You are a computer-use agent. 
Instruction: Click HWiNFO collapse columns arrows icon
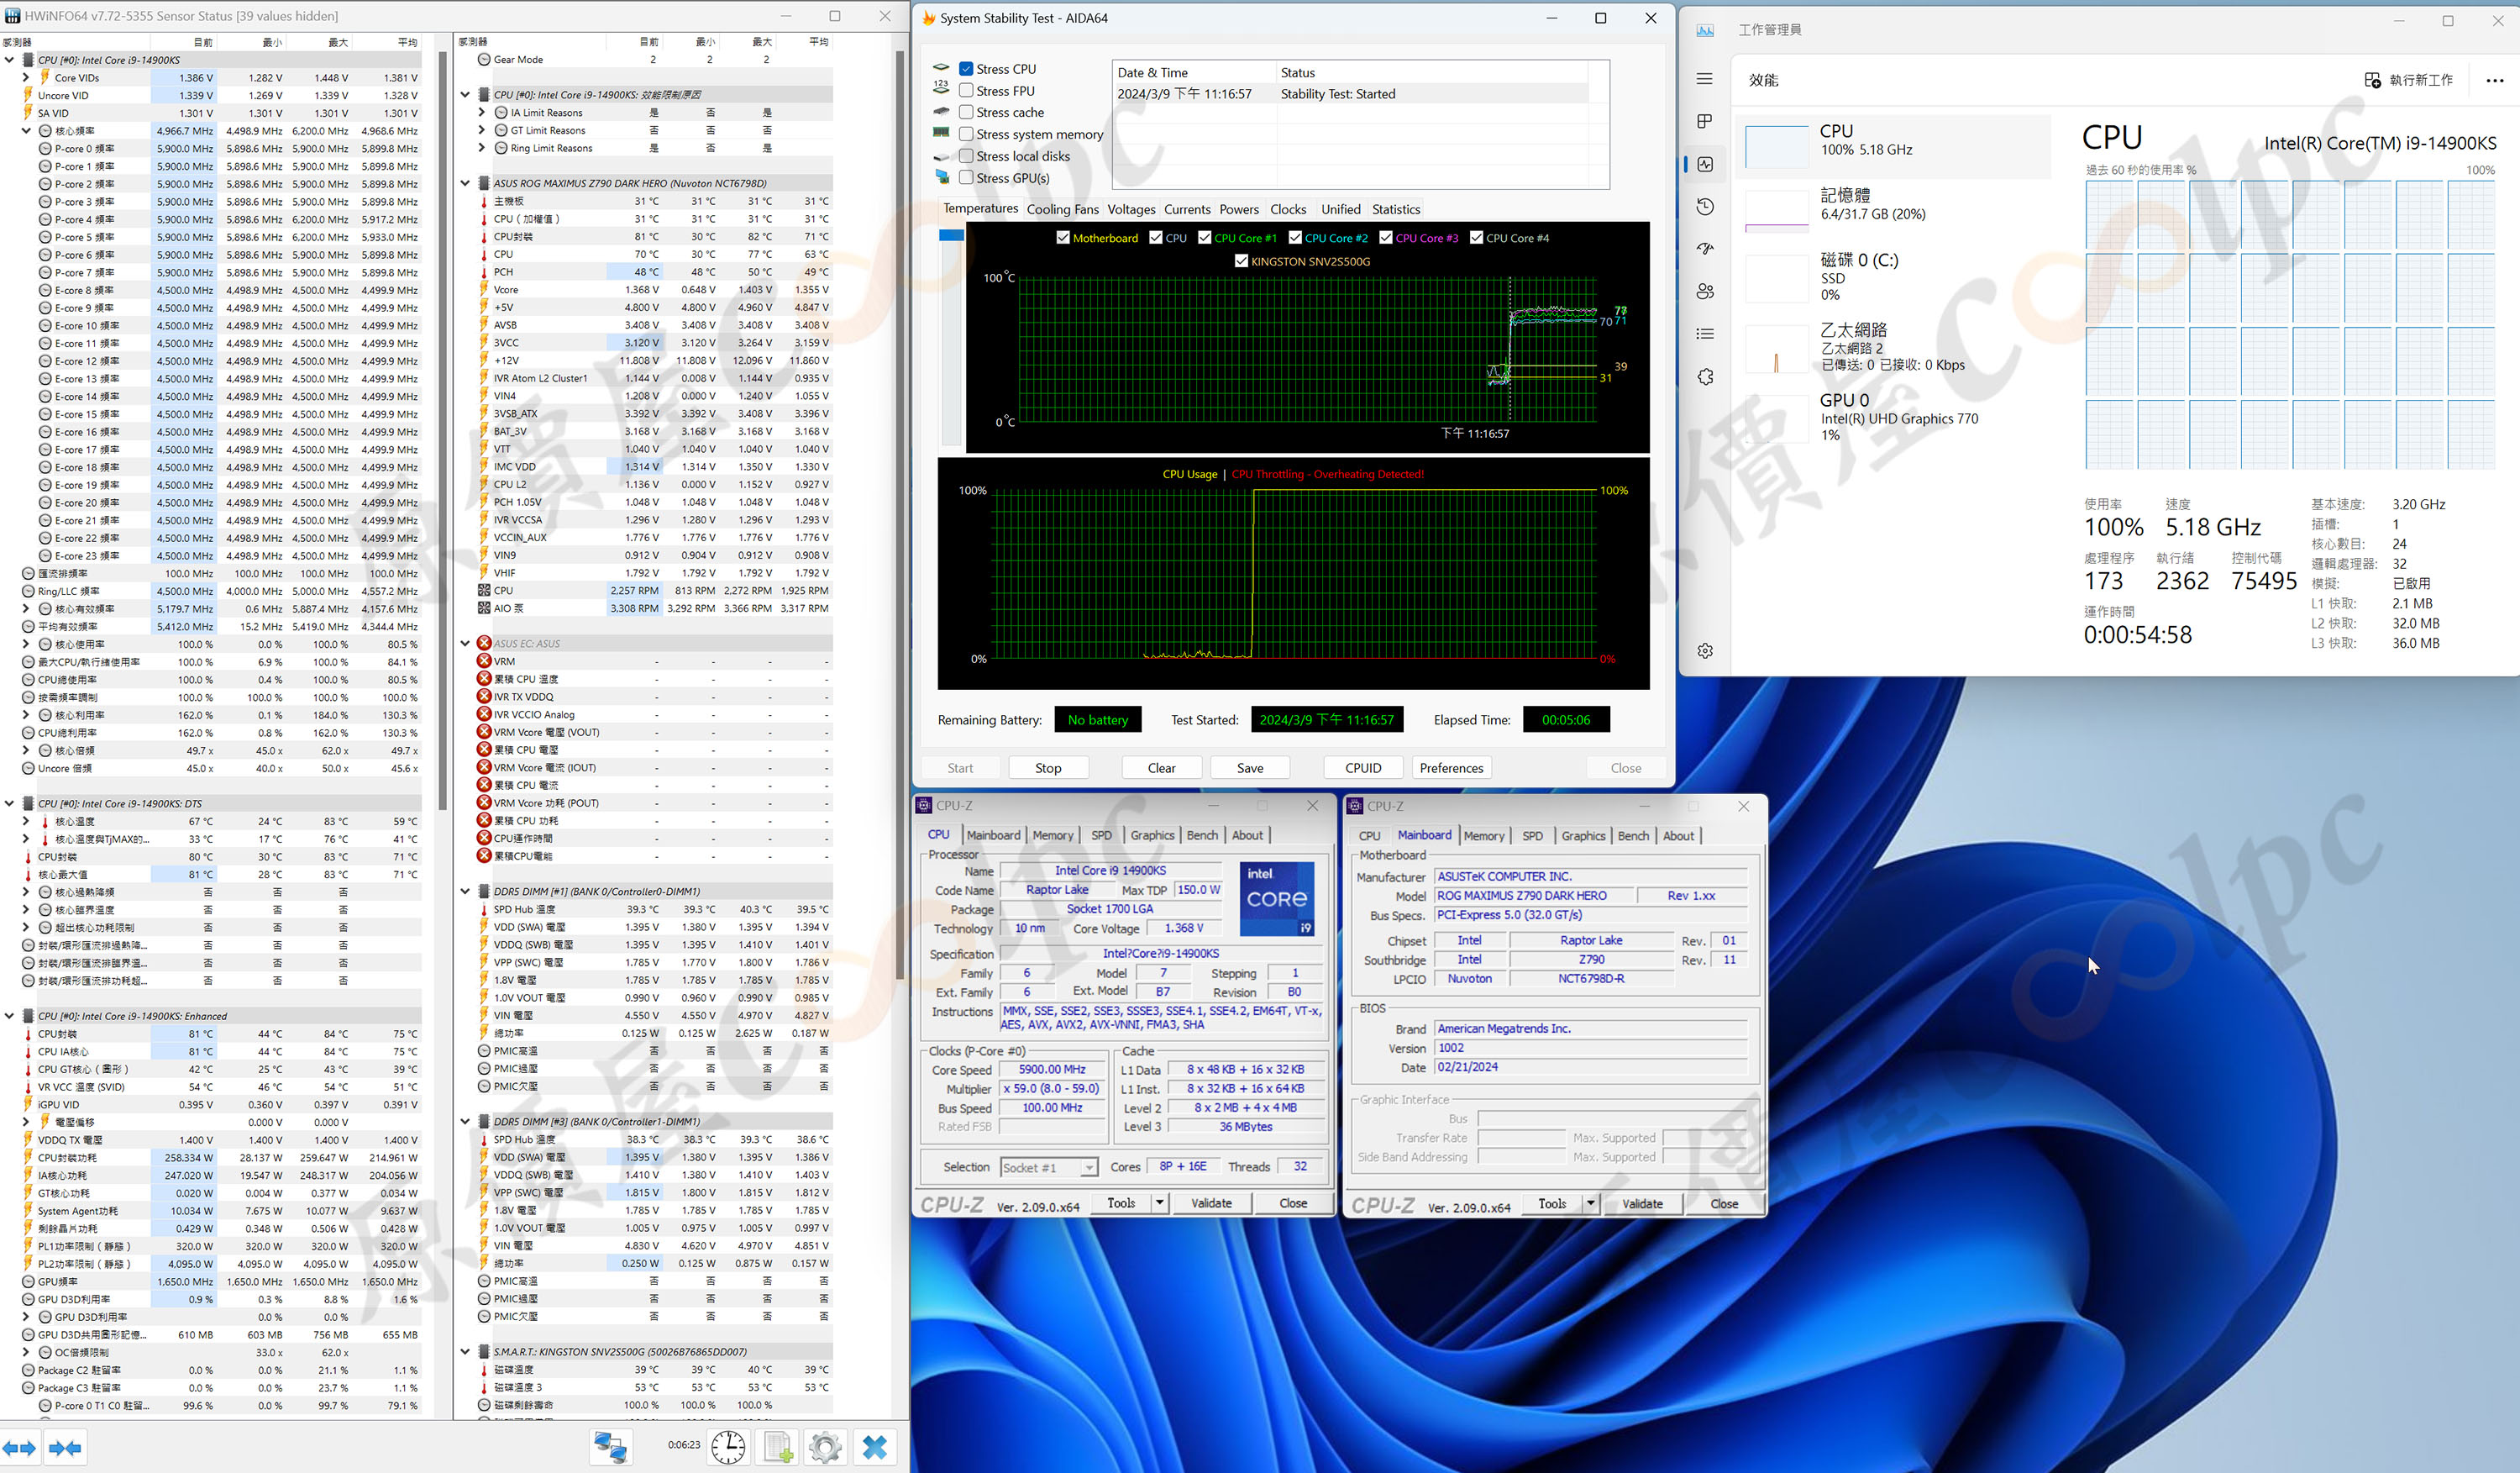[65, 1447]
